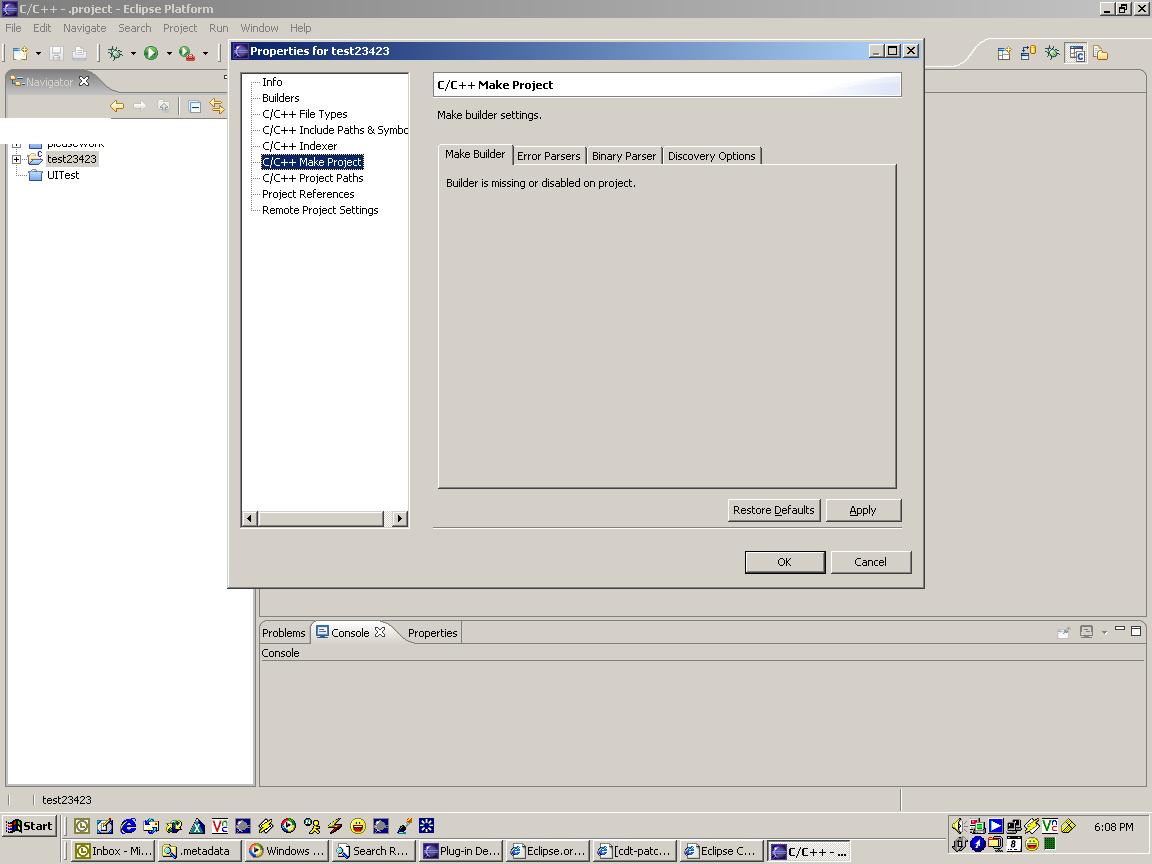The height and width of the screenshot is (864, 1152).
Task: Launch Windows Media Player from quick launch
Action: 289,826
